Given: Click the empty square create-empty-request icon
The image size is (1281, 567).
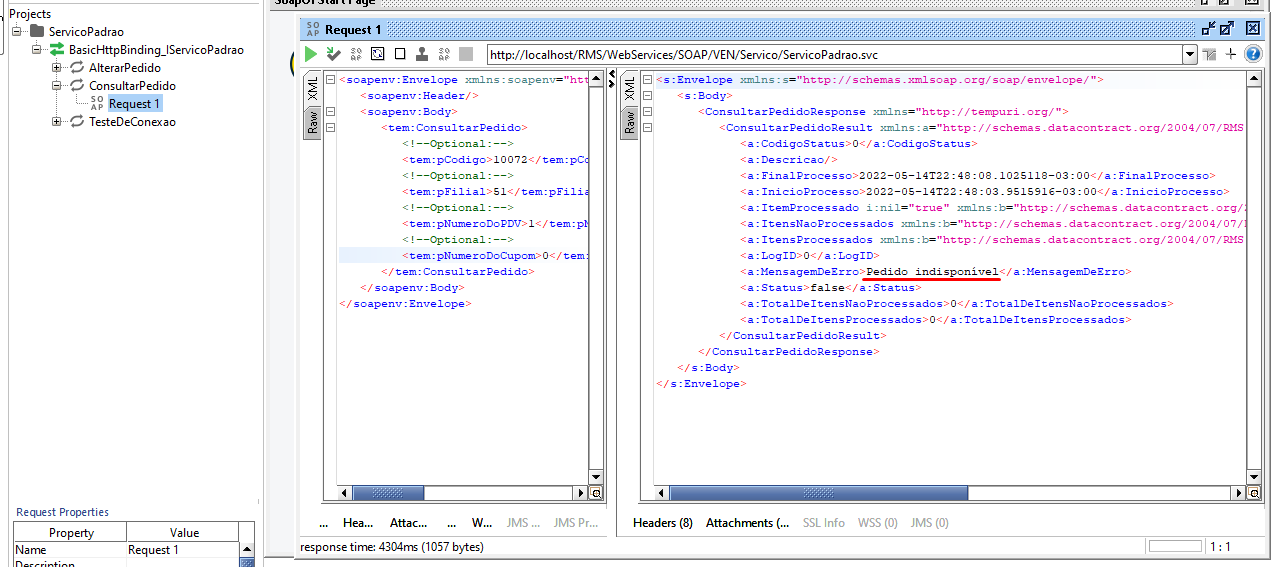Looking at the screenshot, I should tap(400, 54).
